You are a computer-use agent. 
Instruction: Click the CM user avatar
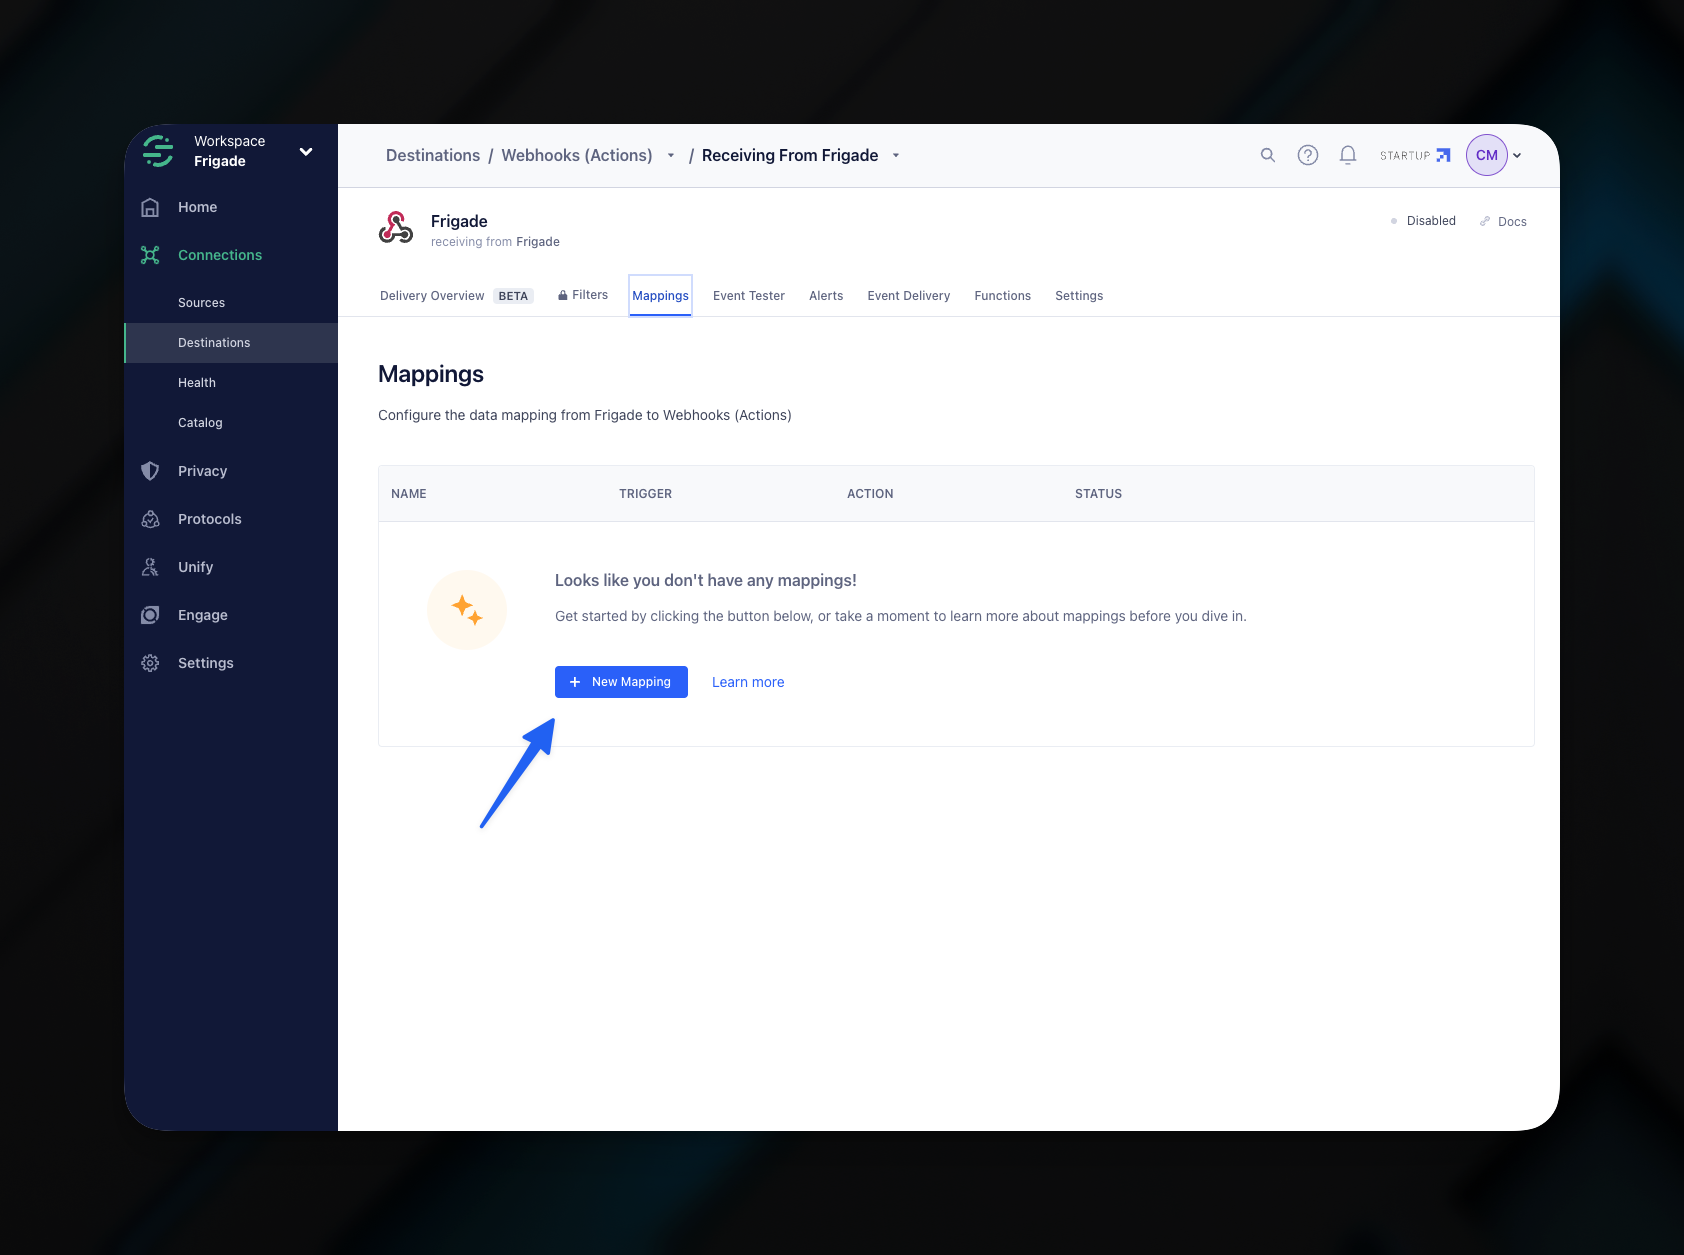click(x=1487, y=155)
